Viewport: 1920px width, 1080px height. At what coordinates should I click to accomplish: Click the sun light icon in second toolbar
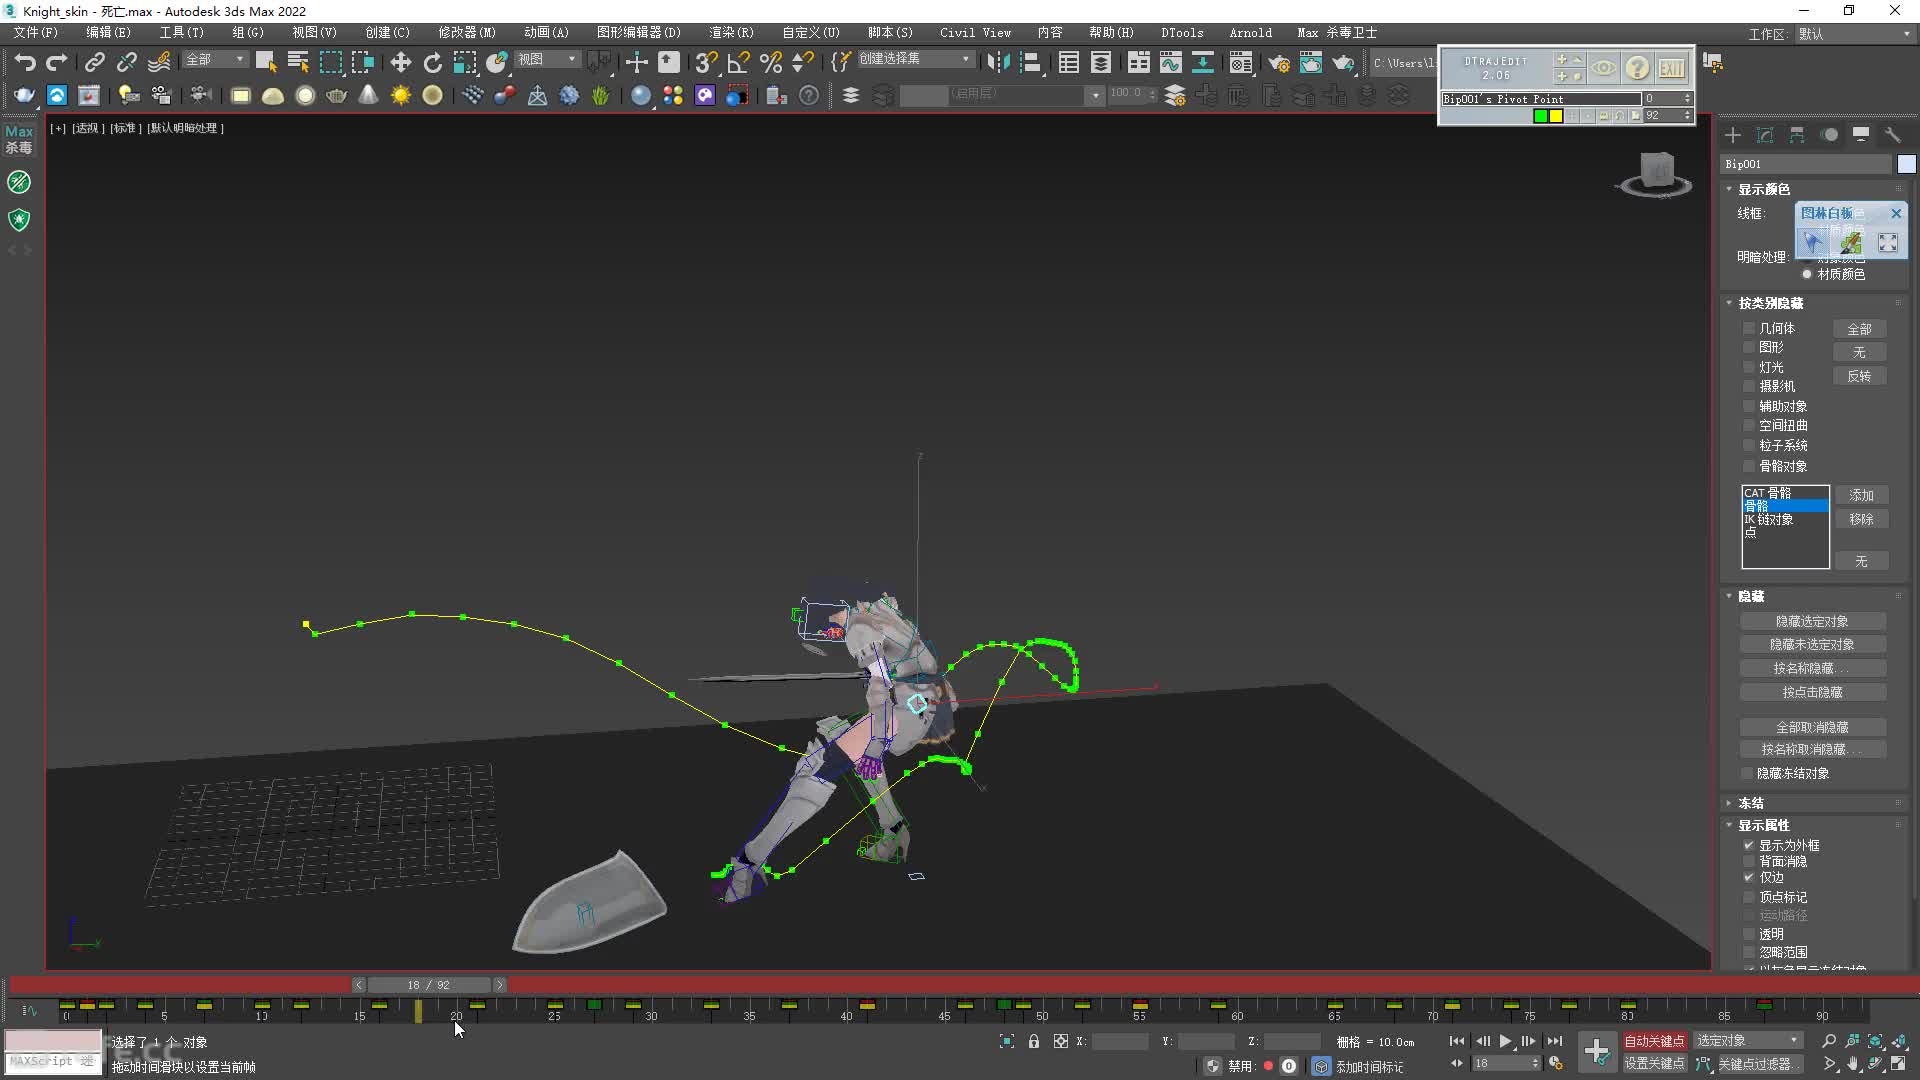[401, 95]
